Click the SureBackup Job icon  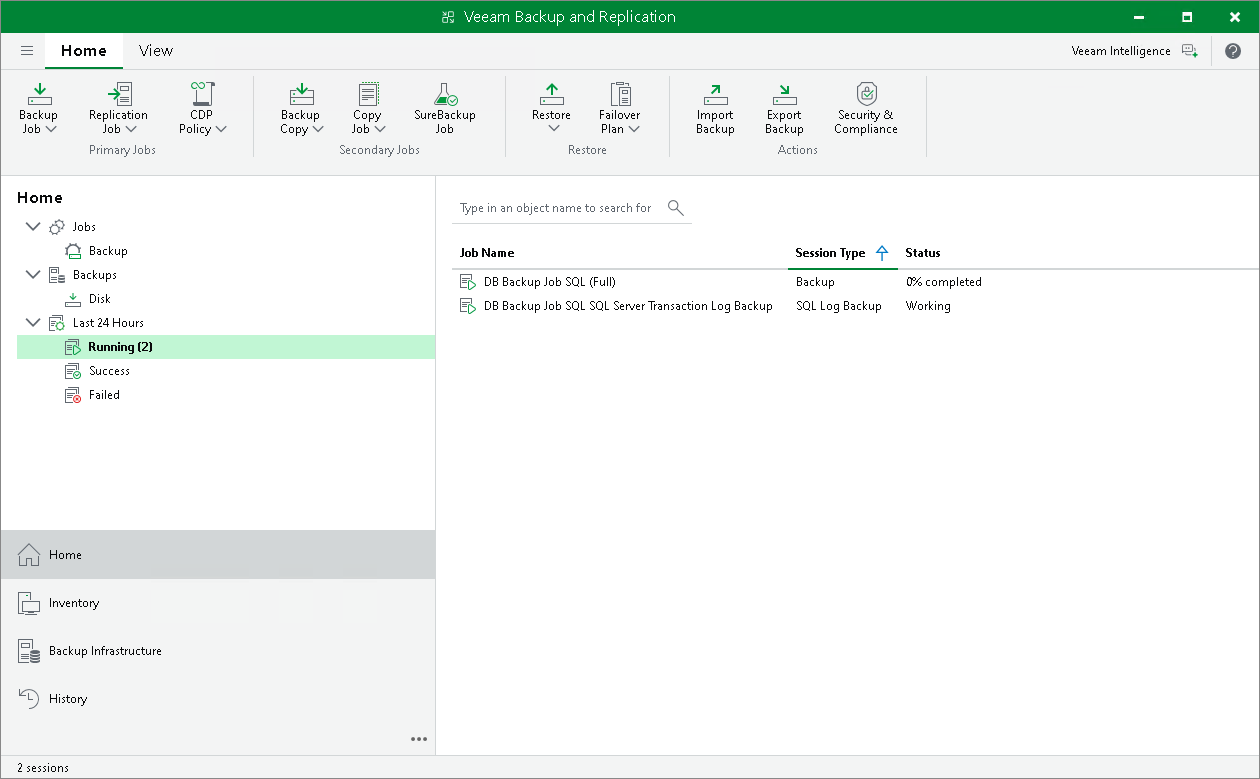click(444, 95)
